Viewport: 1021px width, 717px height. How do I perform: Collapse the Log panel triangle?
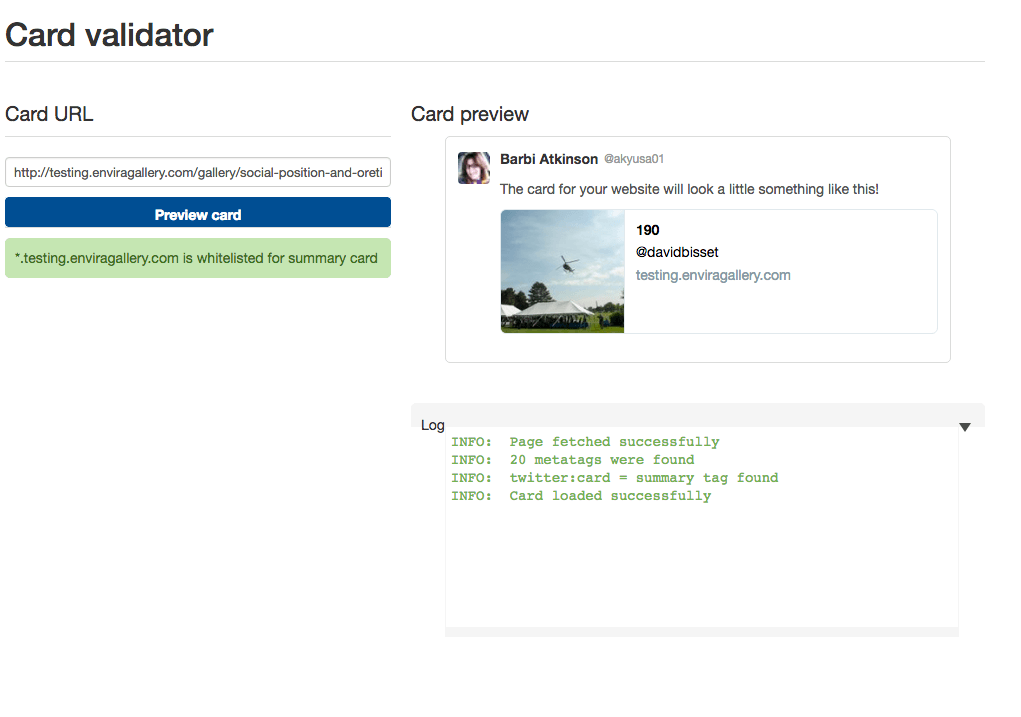click(x=965, y=427)
